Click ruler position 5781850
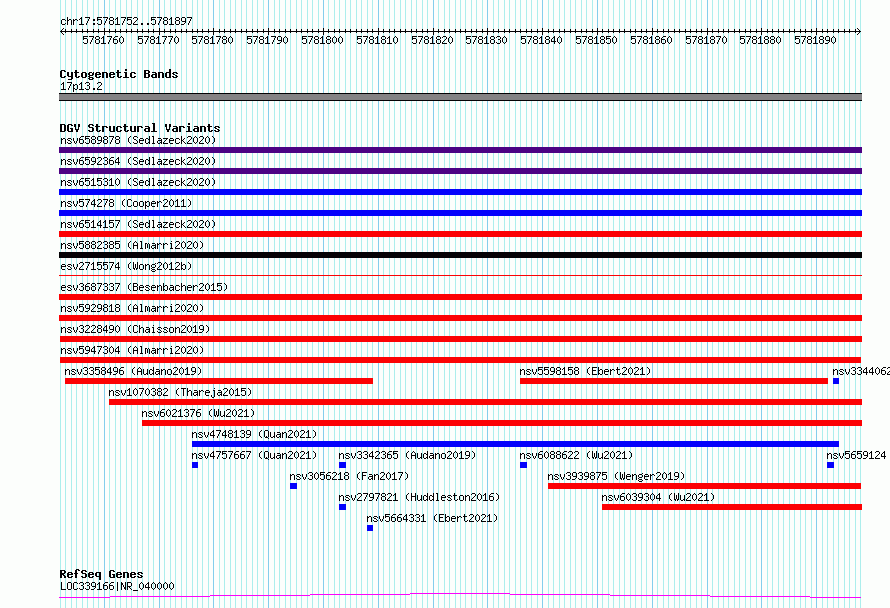This screenshot has width=890, height=608. [x=596, y=40]
